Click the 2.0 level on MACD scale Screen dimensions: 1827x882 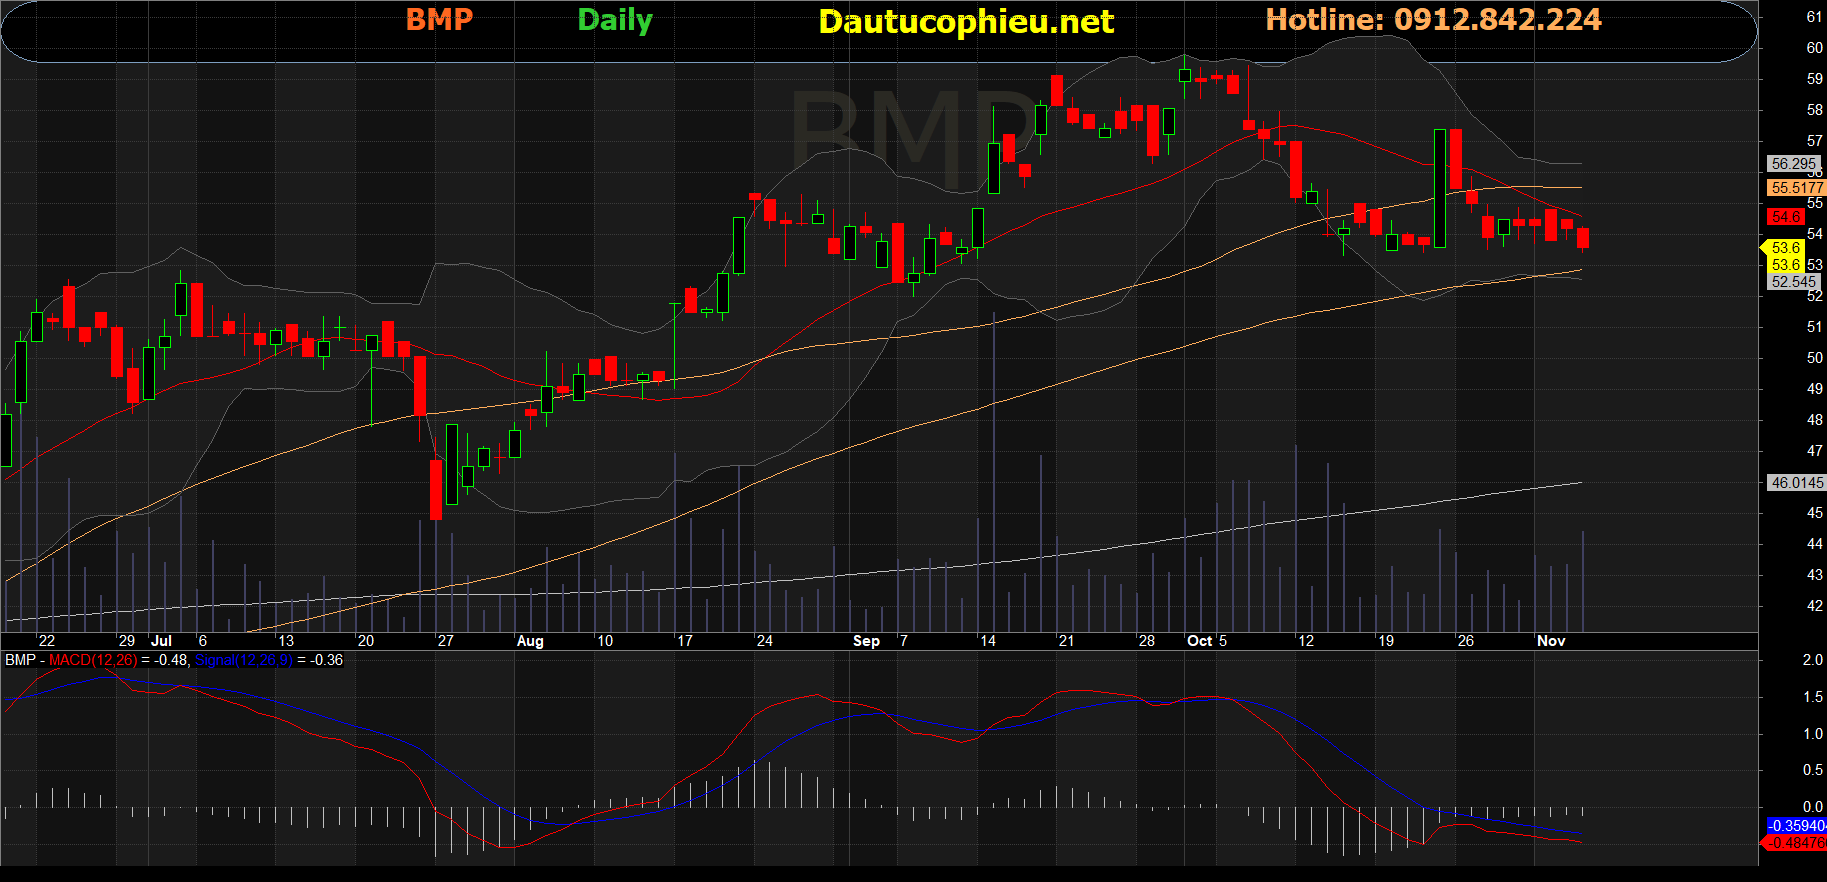click(1812, 660)
